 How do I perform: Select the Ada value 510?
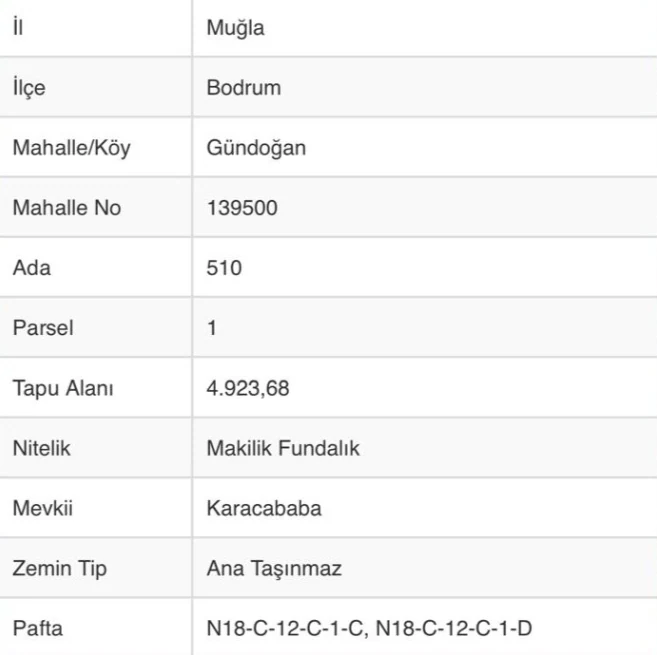(x=224, y=268)
